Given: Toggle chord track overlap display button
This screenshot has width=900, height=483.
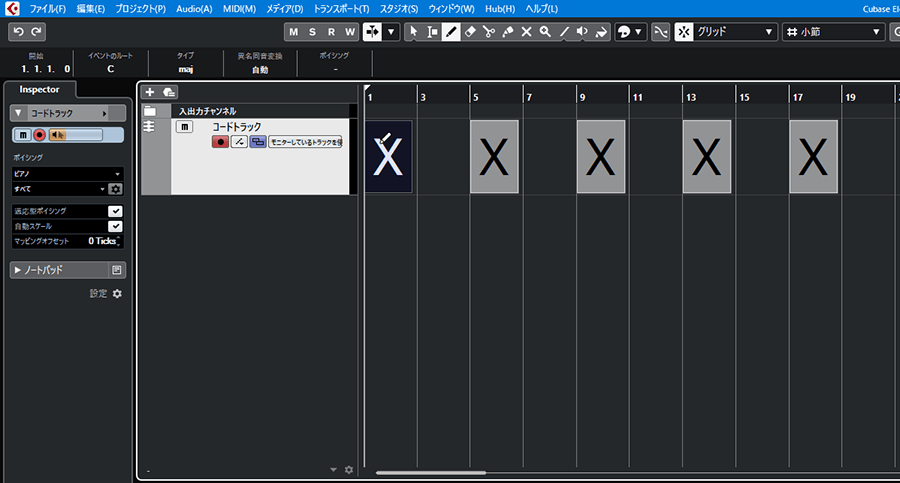Looking at the screenshot, I should (258, 141).
